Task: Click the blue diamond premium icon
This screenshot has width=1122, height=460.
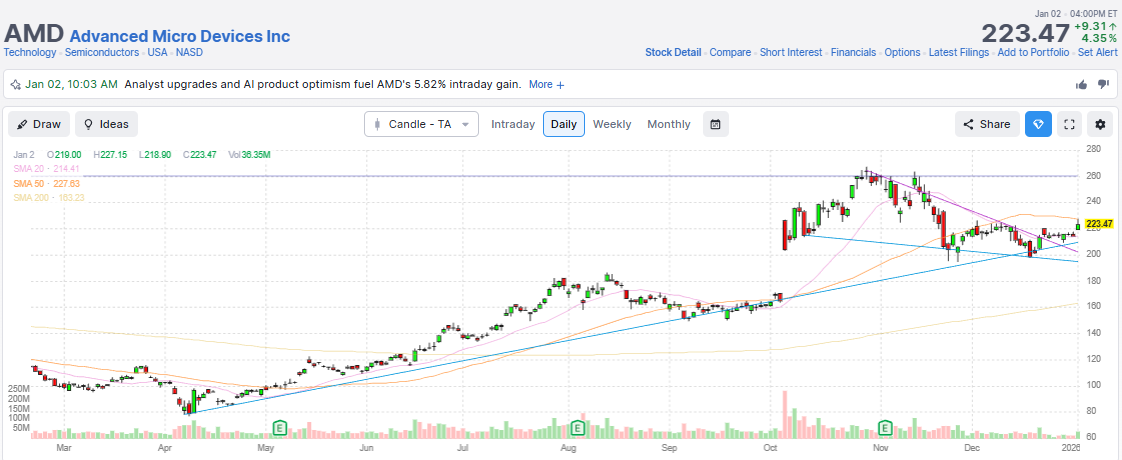Action: coord(1038,124)
